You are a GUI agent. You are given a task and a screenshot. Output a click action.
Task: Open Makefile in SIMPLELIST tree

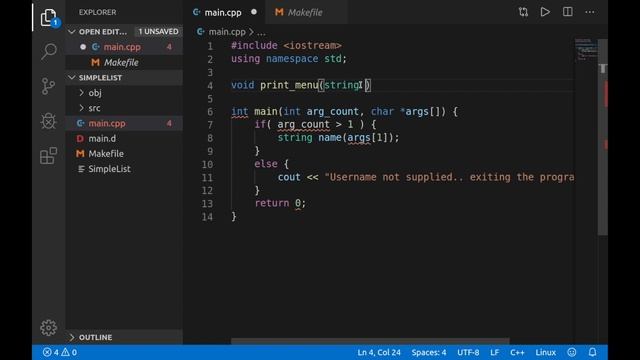pos(124,154)
